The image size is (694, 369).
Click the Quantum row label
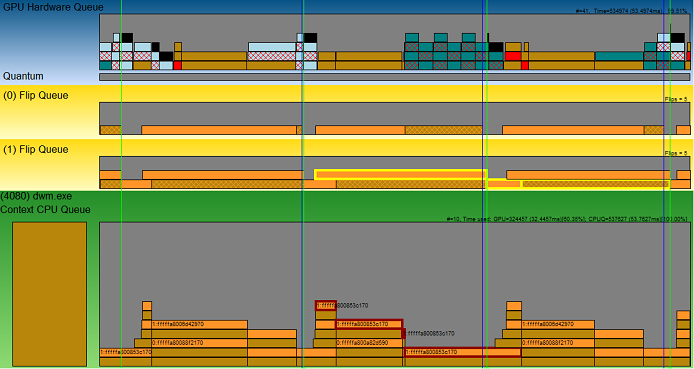pos(23,76)
